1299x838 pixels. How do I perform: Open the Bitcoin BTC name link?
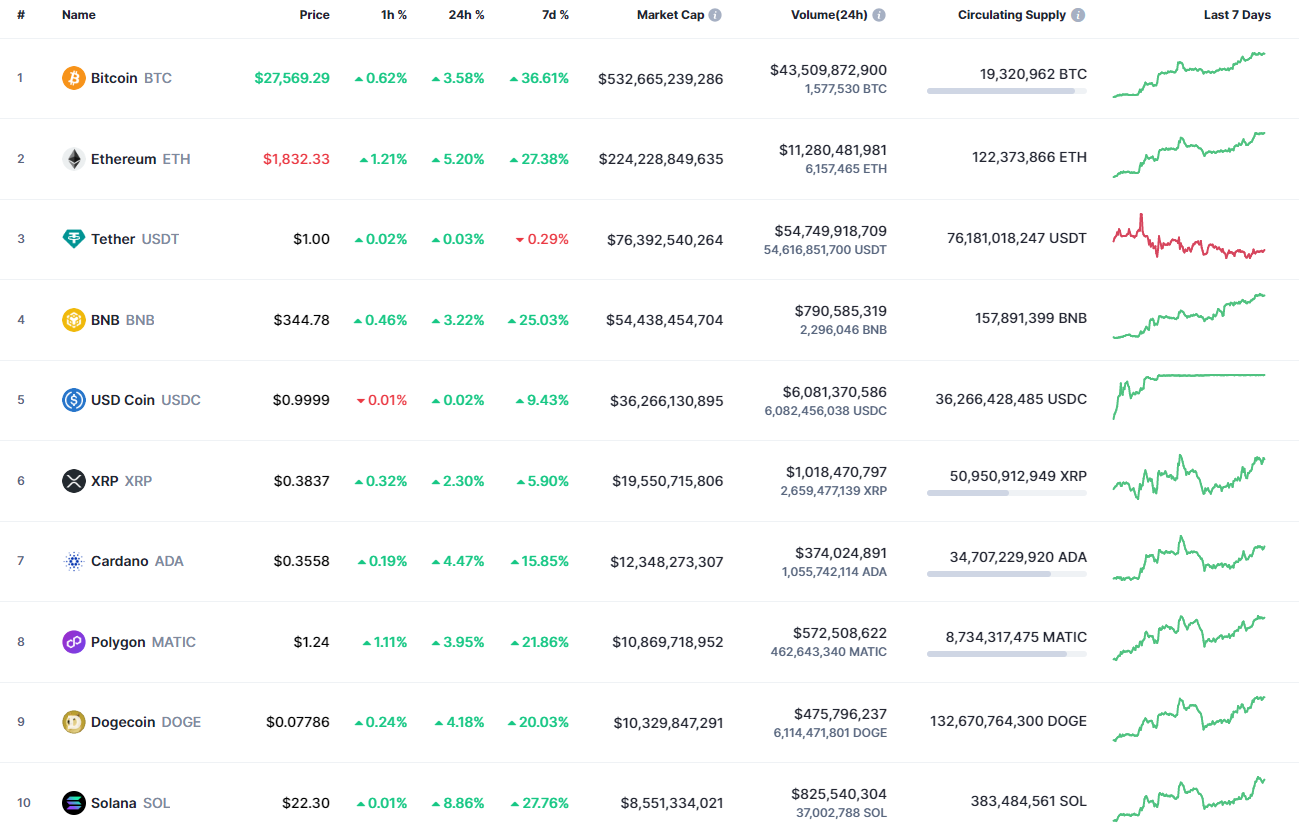(x=114, y=77)
